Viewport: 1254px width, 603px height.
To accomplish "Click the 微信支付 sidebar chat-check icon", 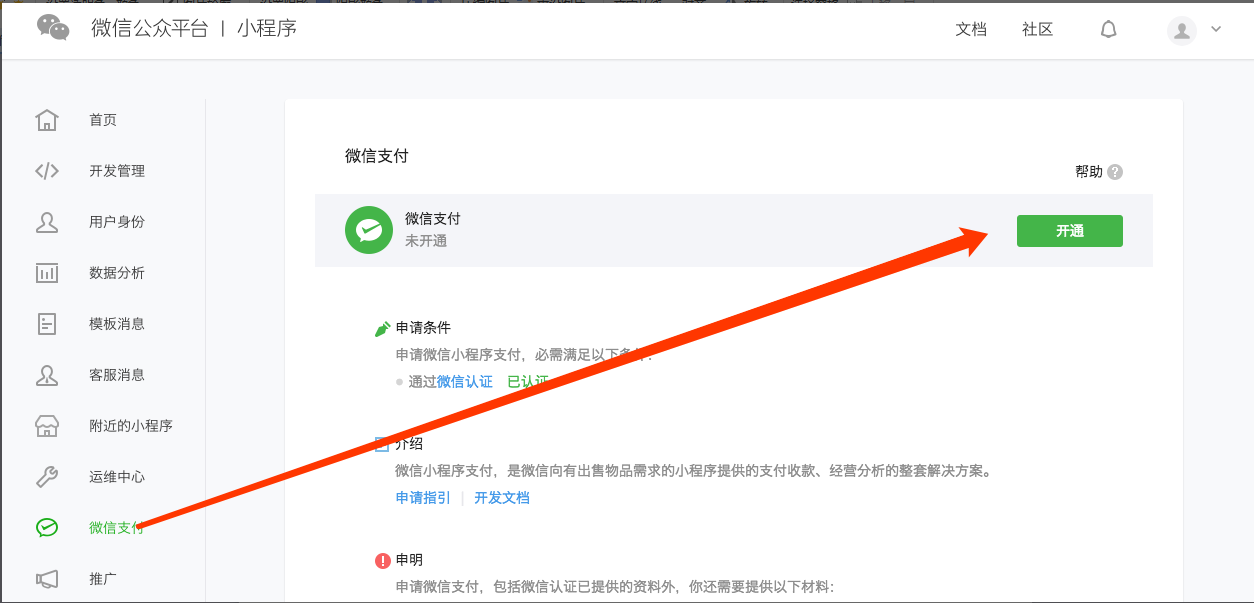I will point(47,528).
